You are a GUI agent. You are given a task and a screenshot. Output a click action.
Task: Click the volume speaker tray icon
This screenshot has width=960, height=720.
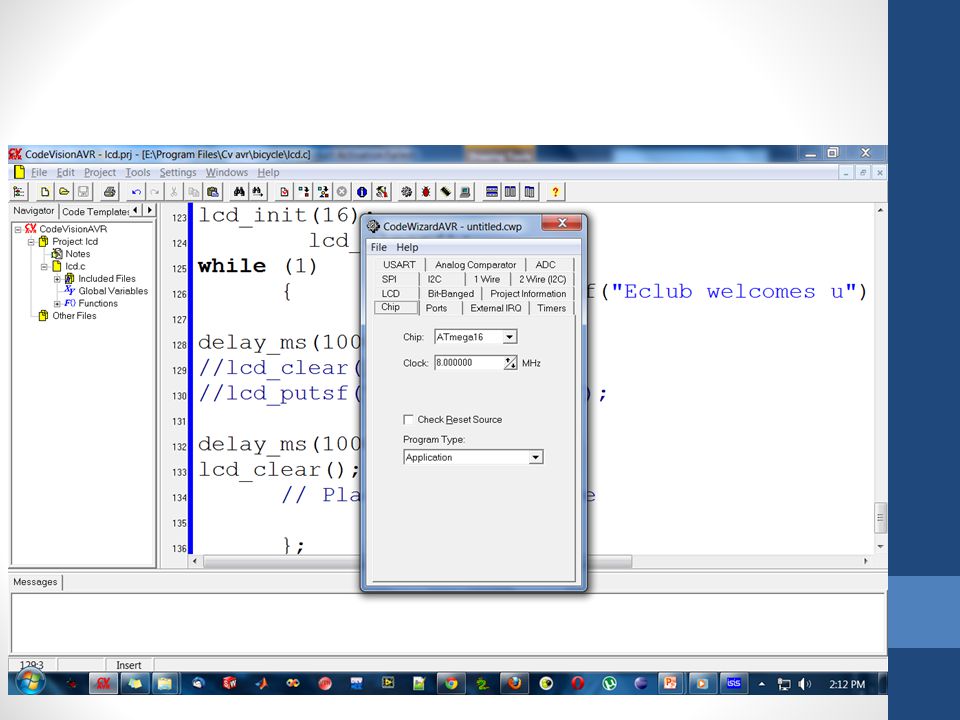[x=804, y=684]
